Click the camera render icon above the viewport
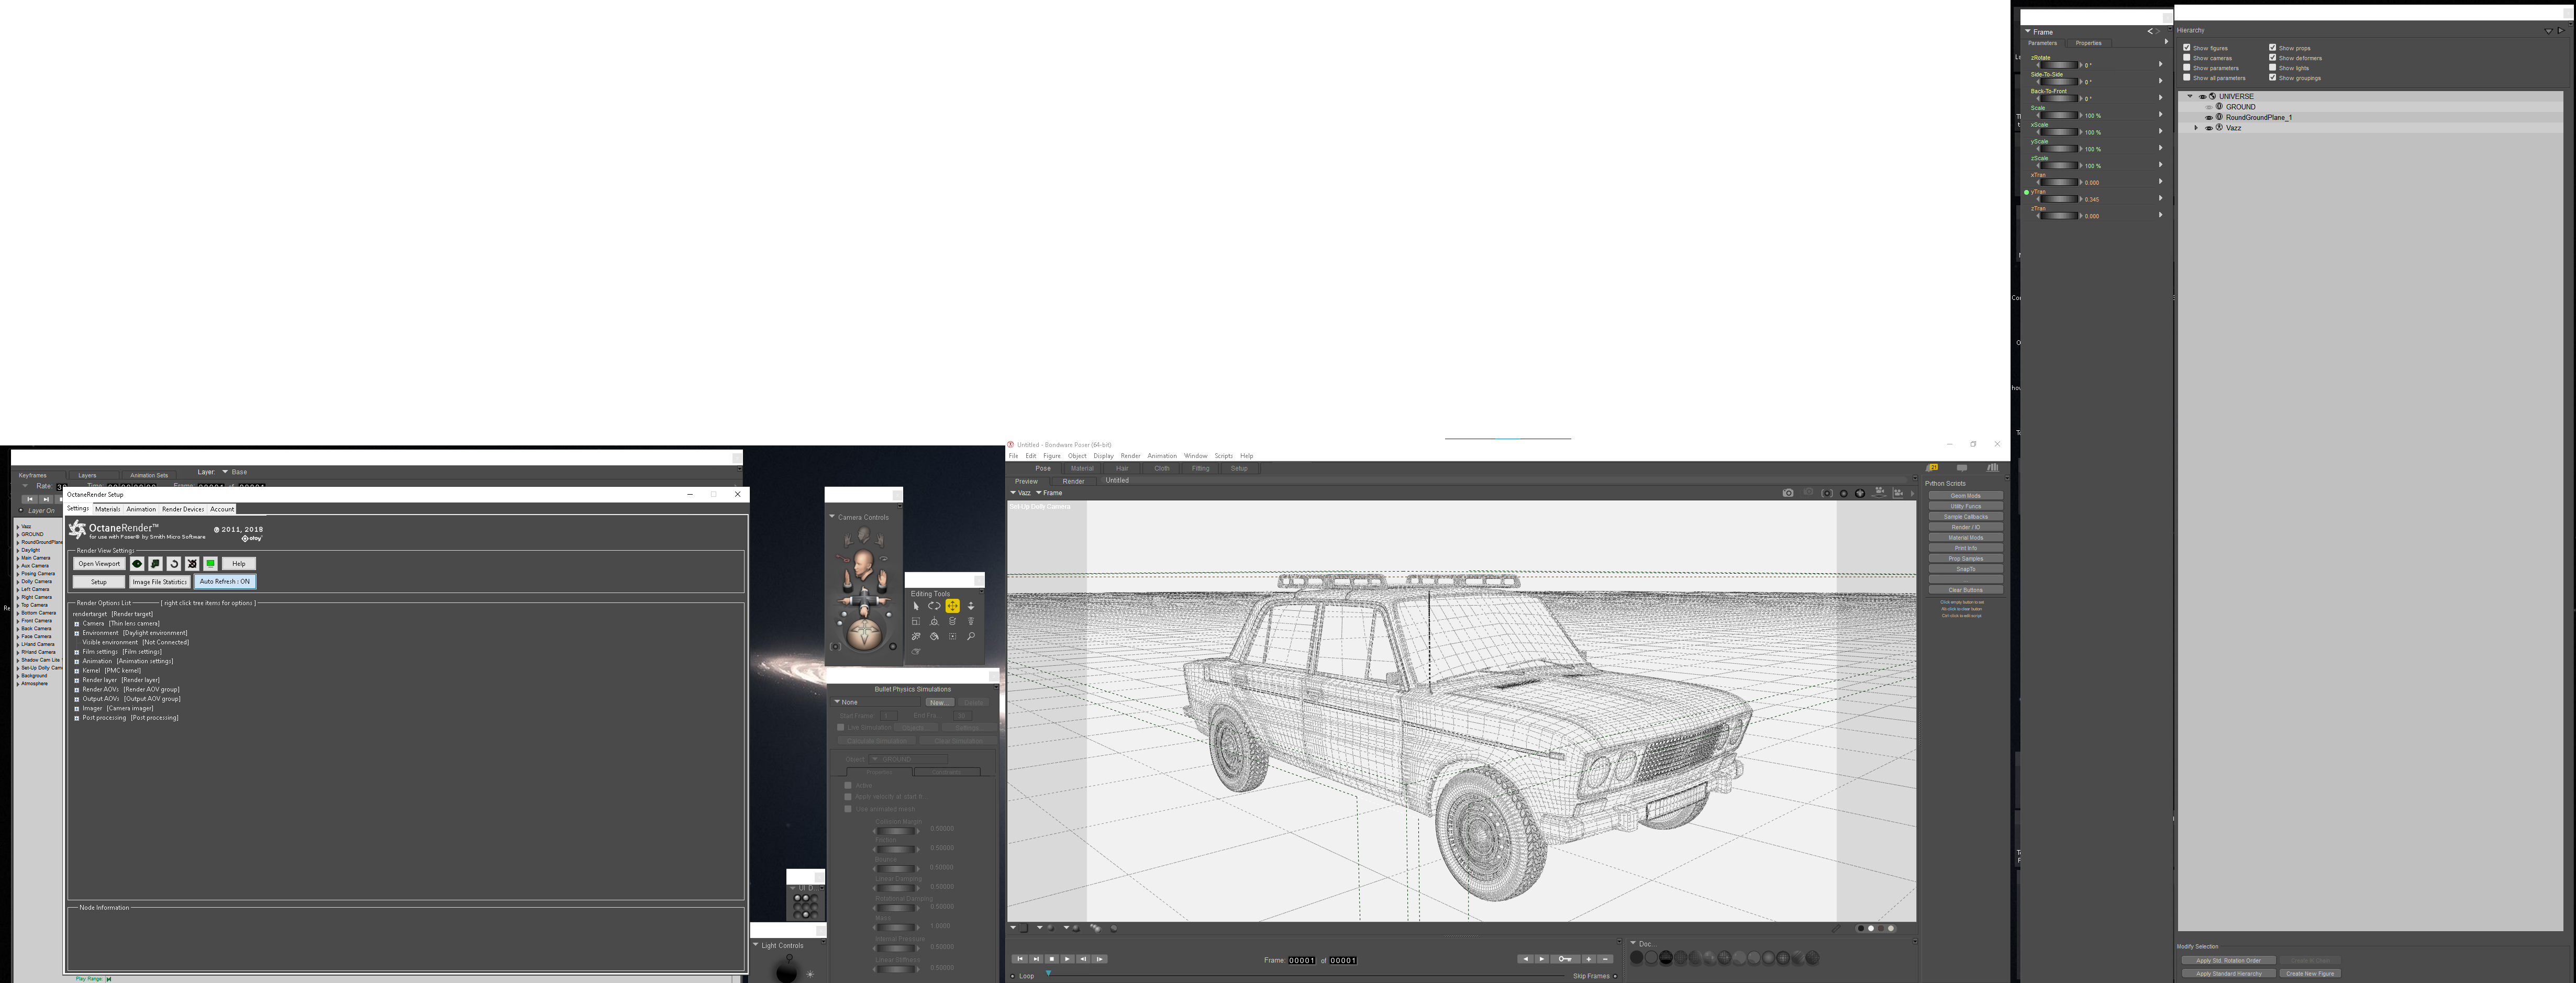The height and width of the screenshot is (983, 2576). click(x=1788, y=493)
